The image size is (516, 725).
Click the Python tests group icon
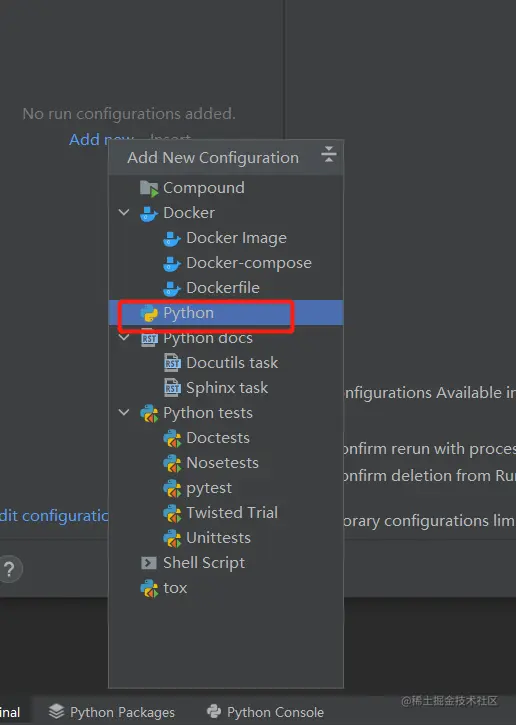coord(149,413)
